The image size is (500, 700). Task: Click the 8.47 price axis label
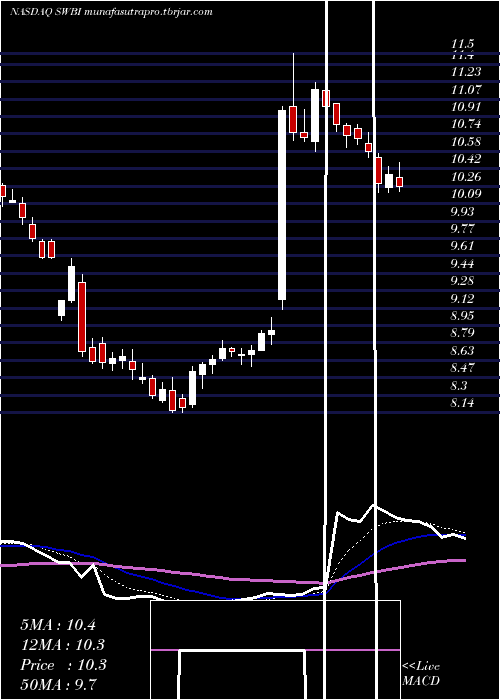coord(462,368)
